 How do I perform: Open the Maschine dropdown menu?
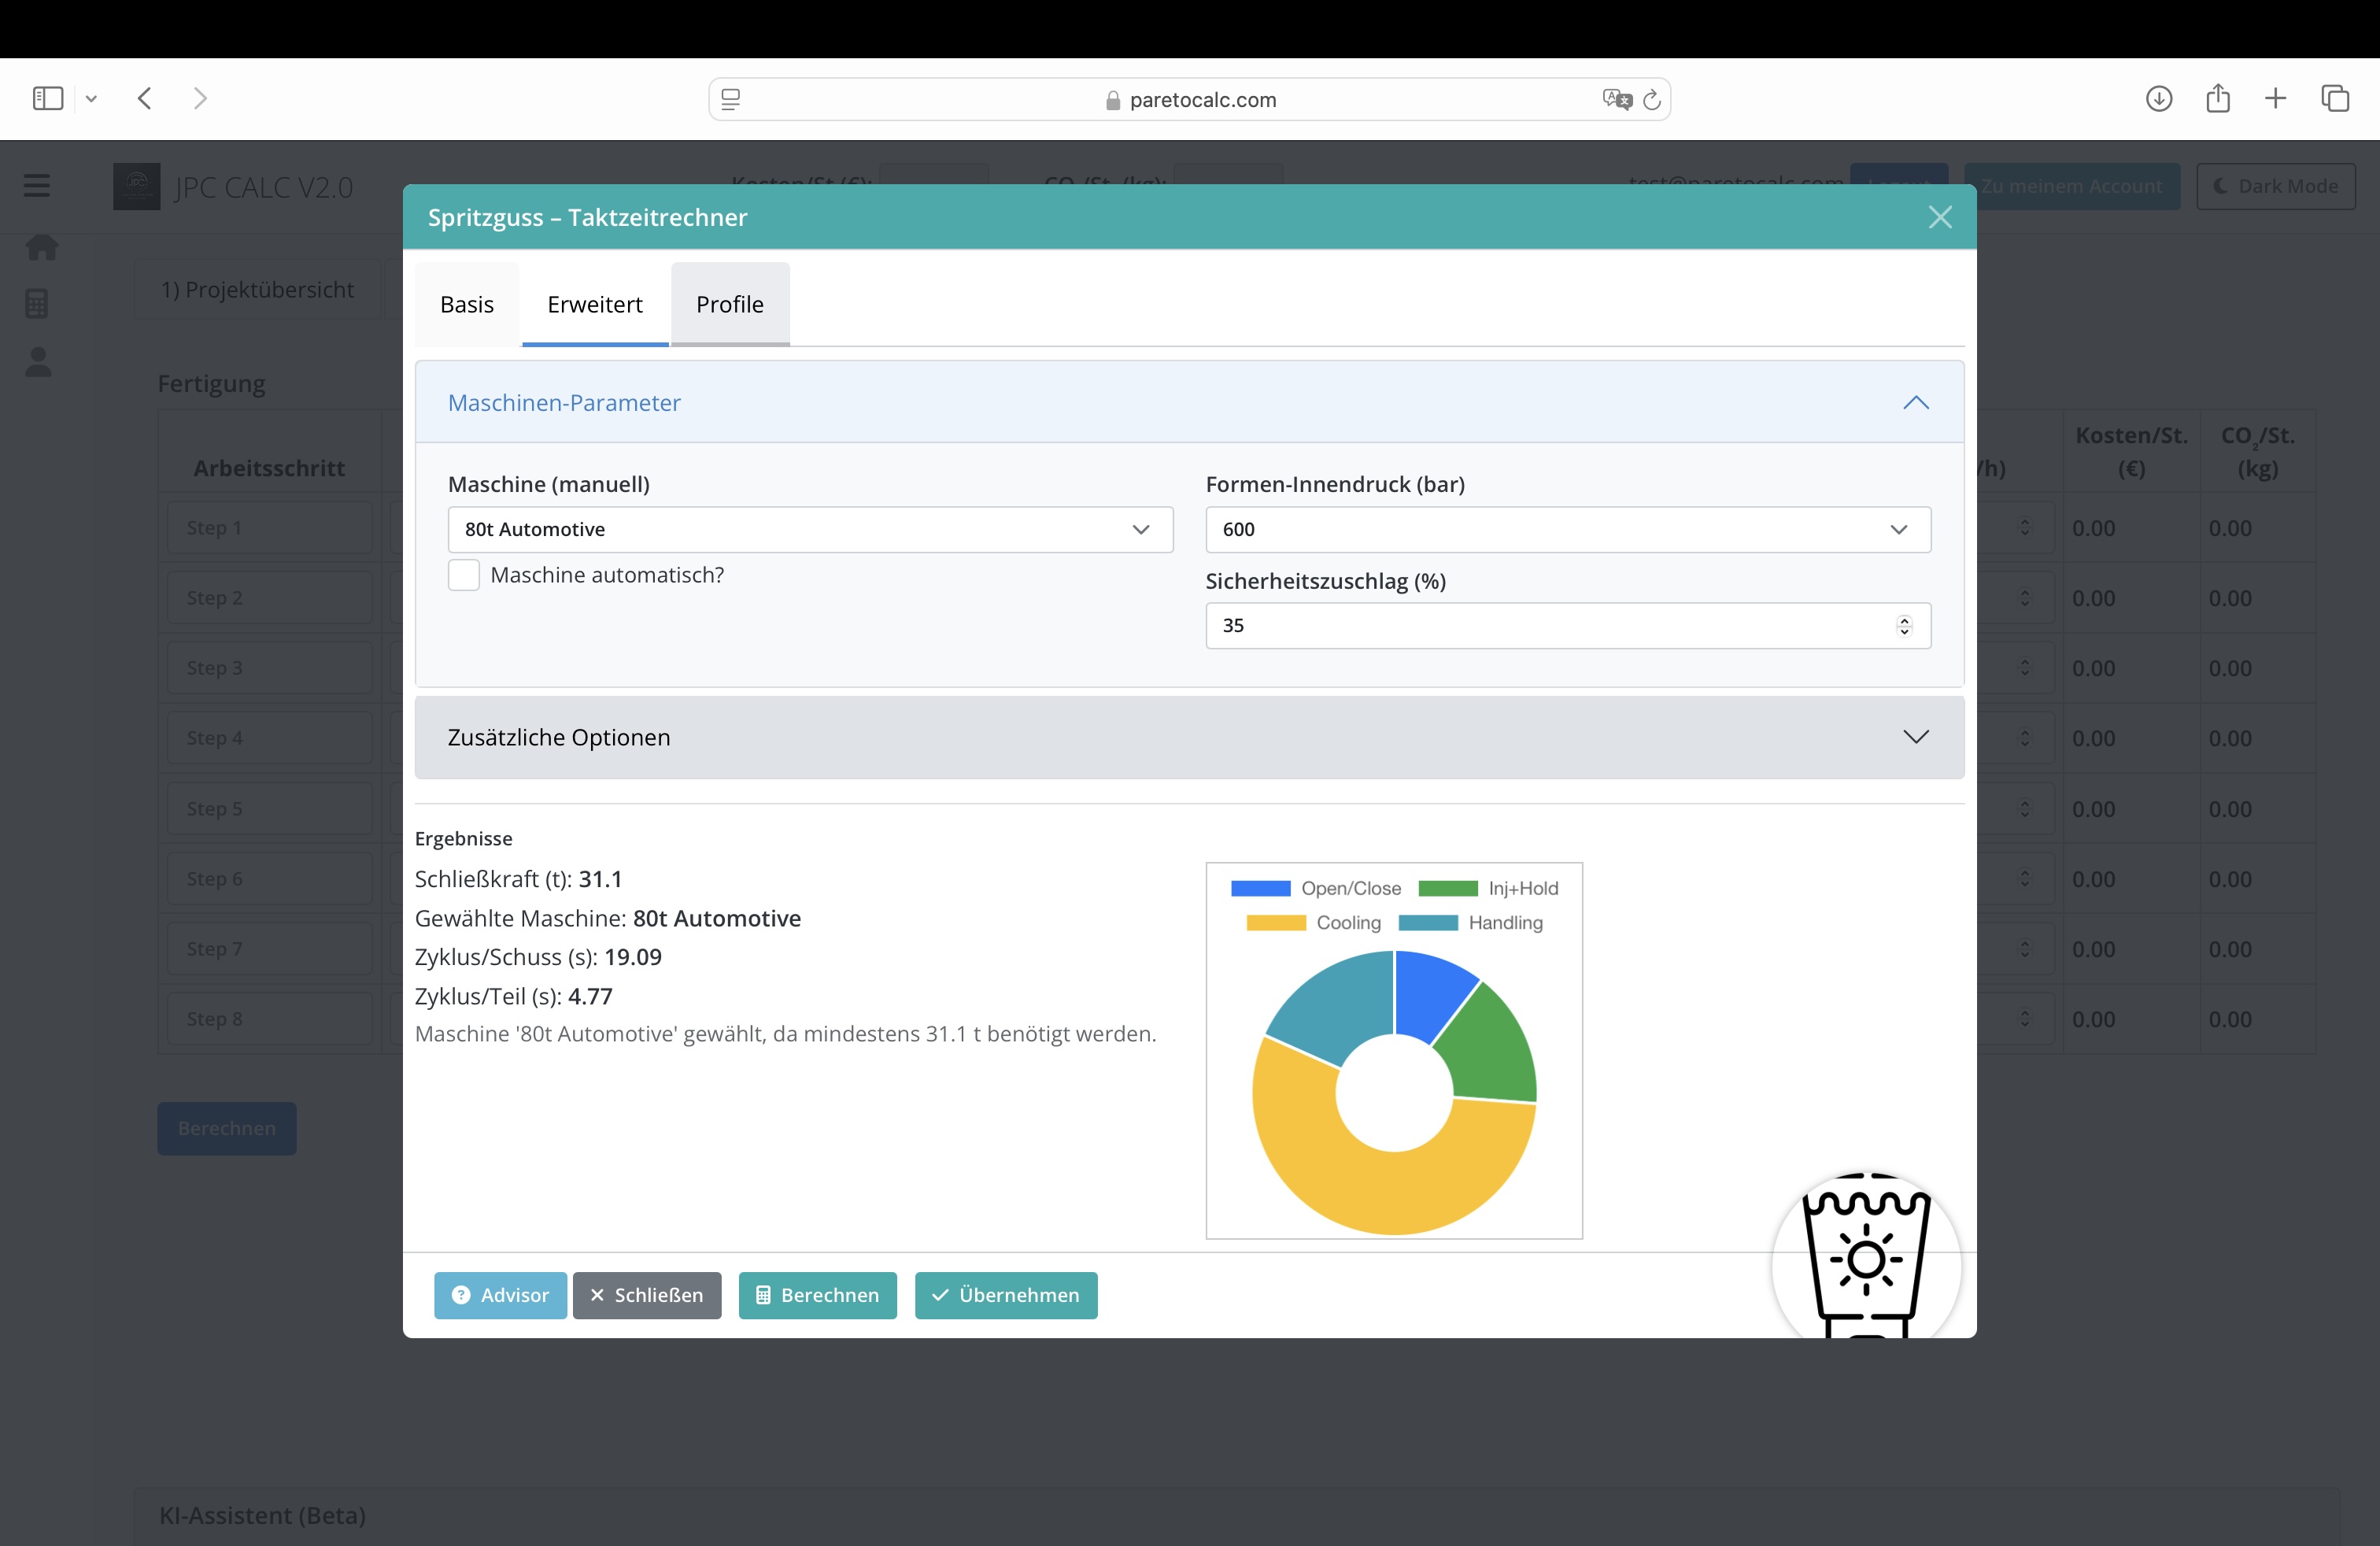click(807, 529)
